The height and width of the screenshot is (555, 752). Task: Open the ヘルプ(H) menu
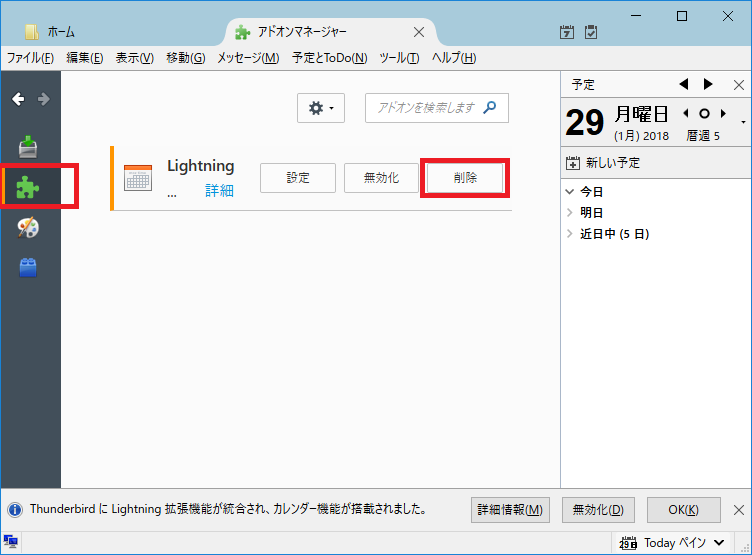pyautogui.click(x=454, y=58)
